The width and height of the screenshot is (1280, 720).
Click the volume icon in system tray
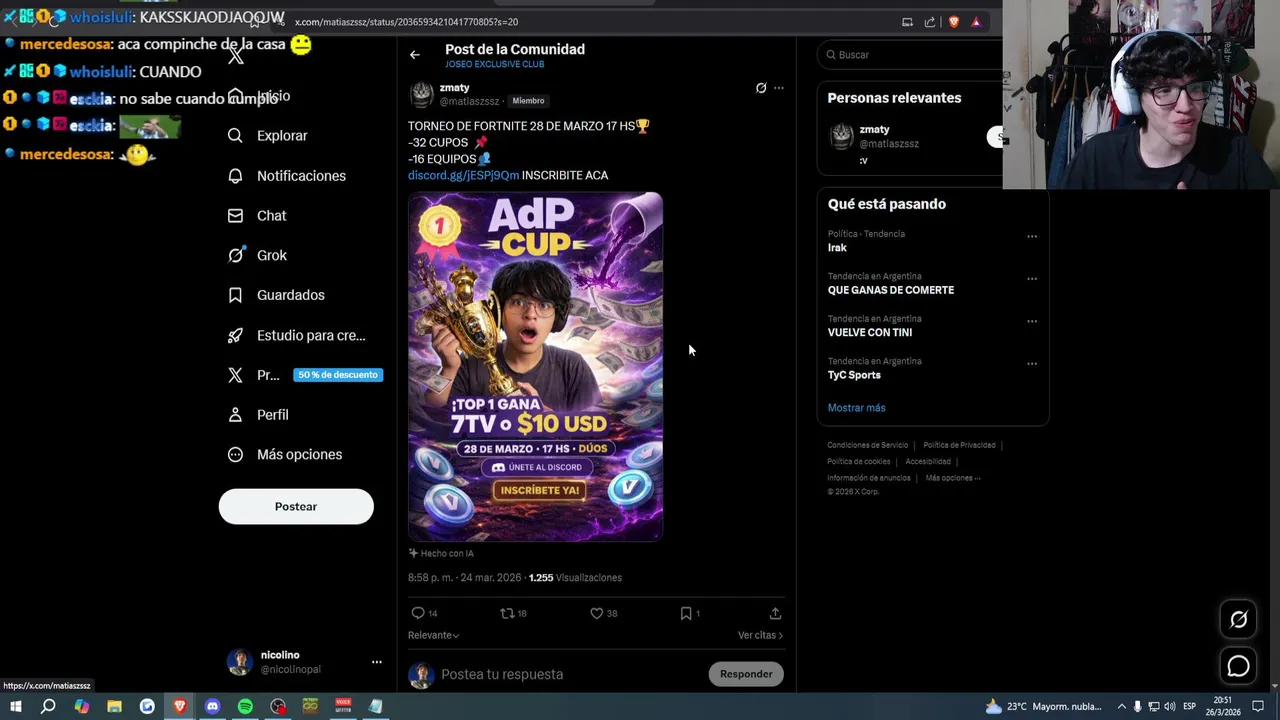(x=1170, y=706)
